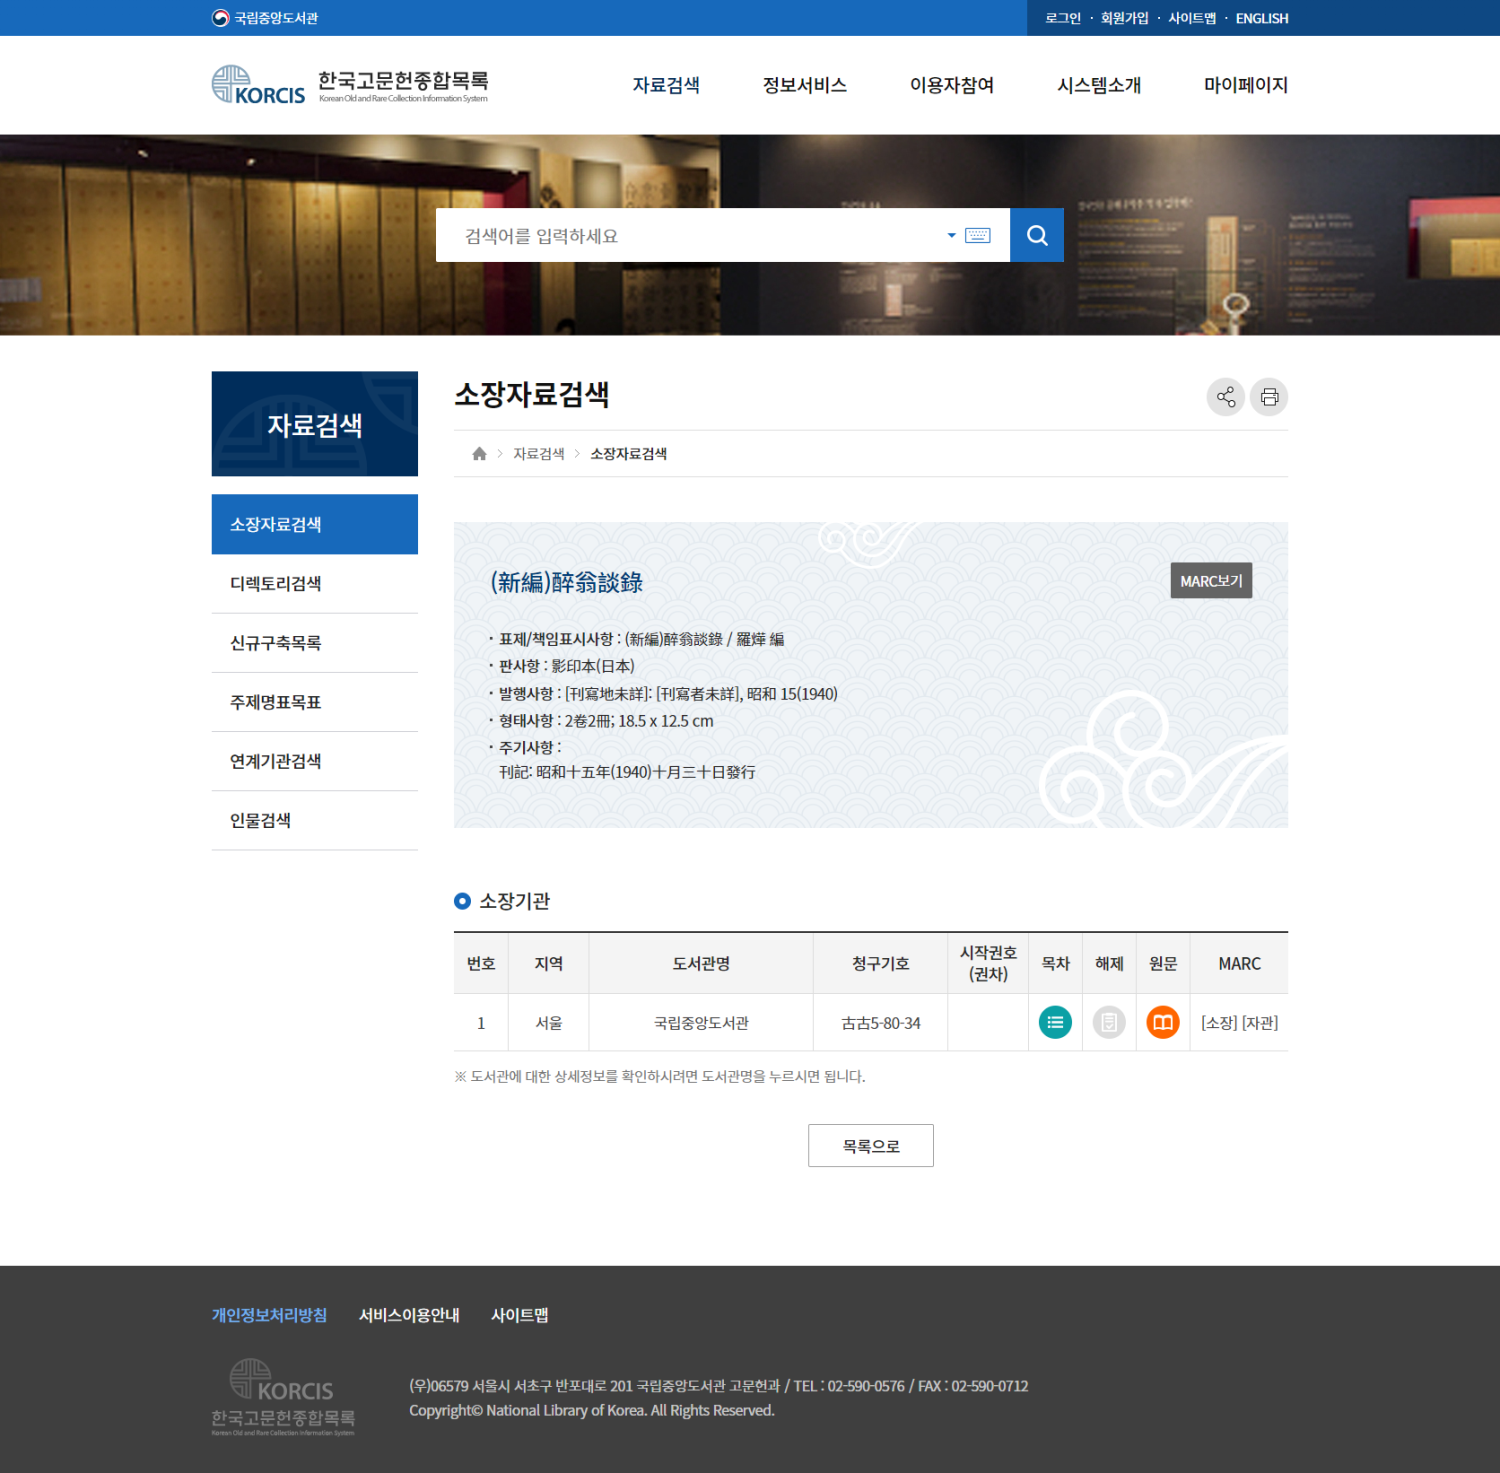
Task: Click the share icon button
Action: coord(1226,397)
